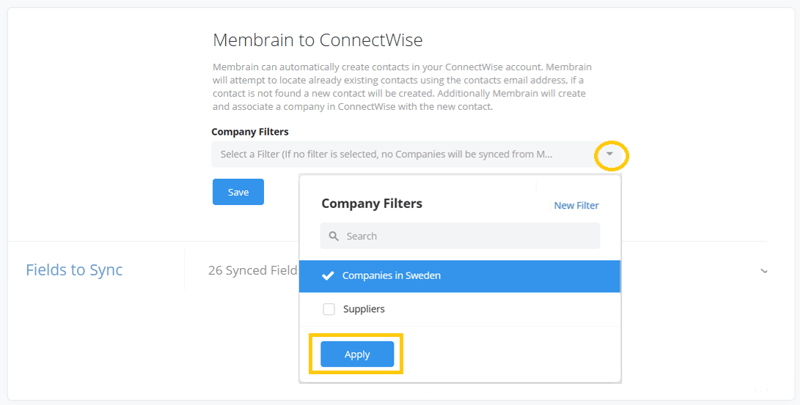Open the Company Filters dropdown arrow
800x405 pixels.
click(610, 154)
